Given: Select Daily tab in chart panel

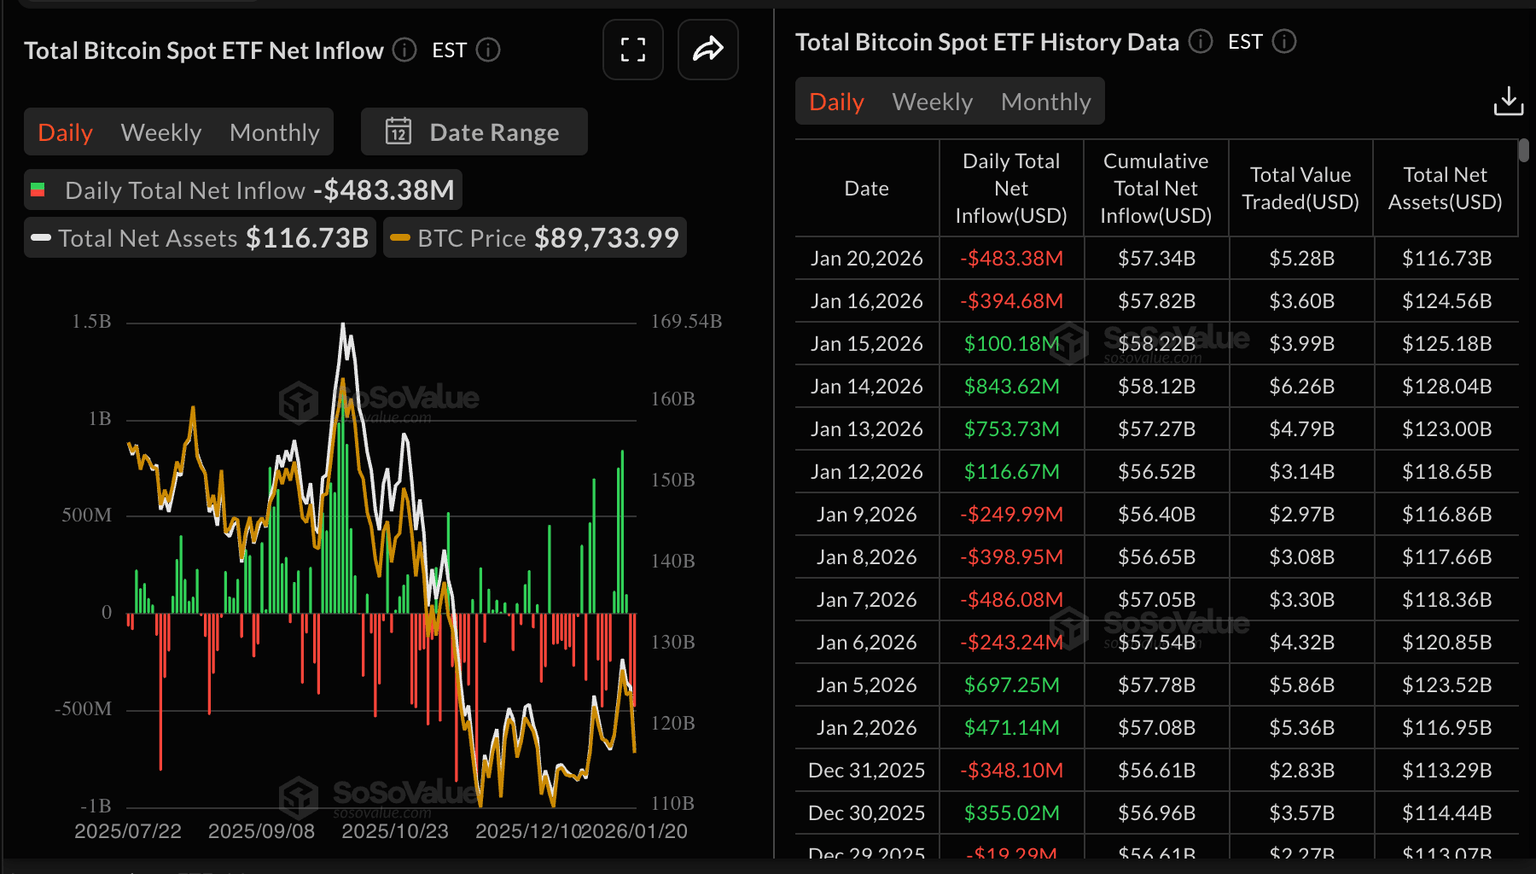Looking at the screenshot, I should 65,132.
